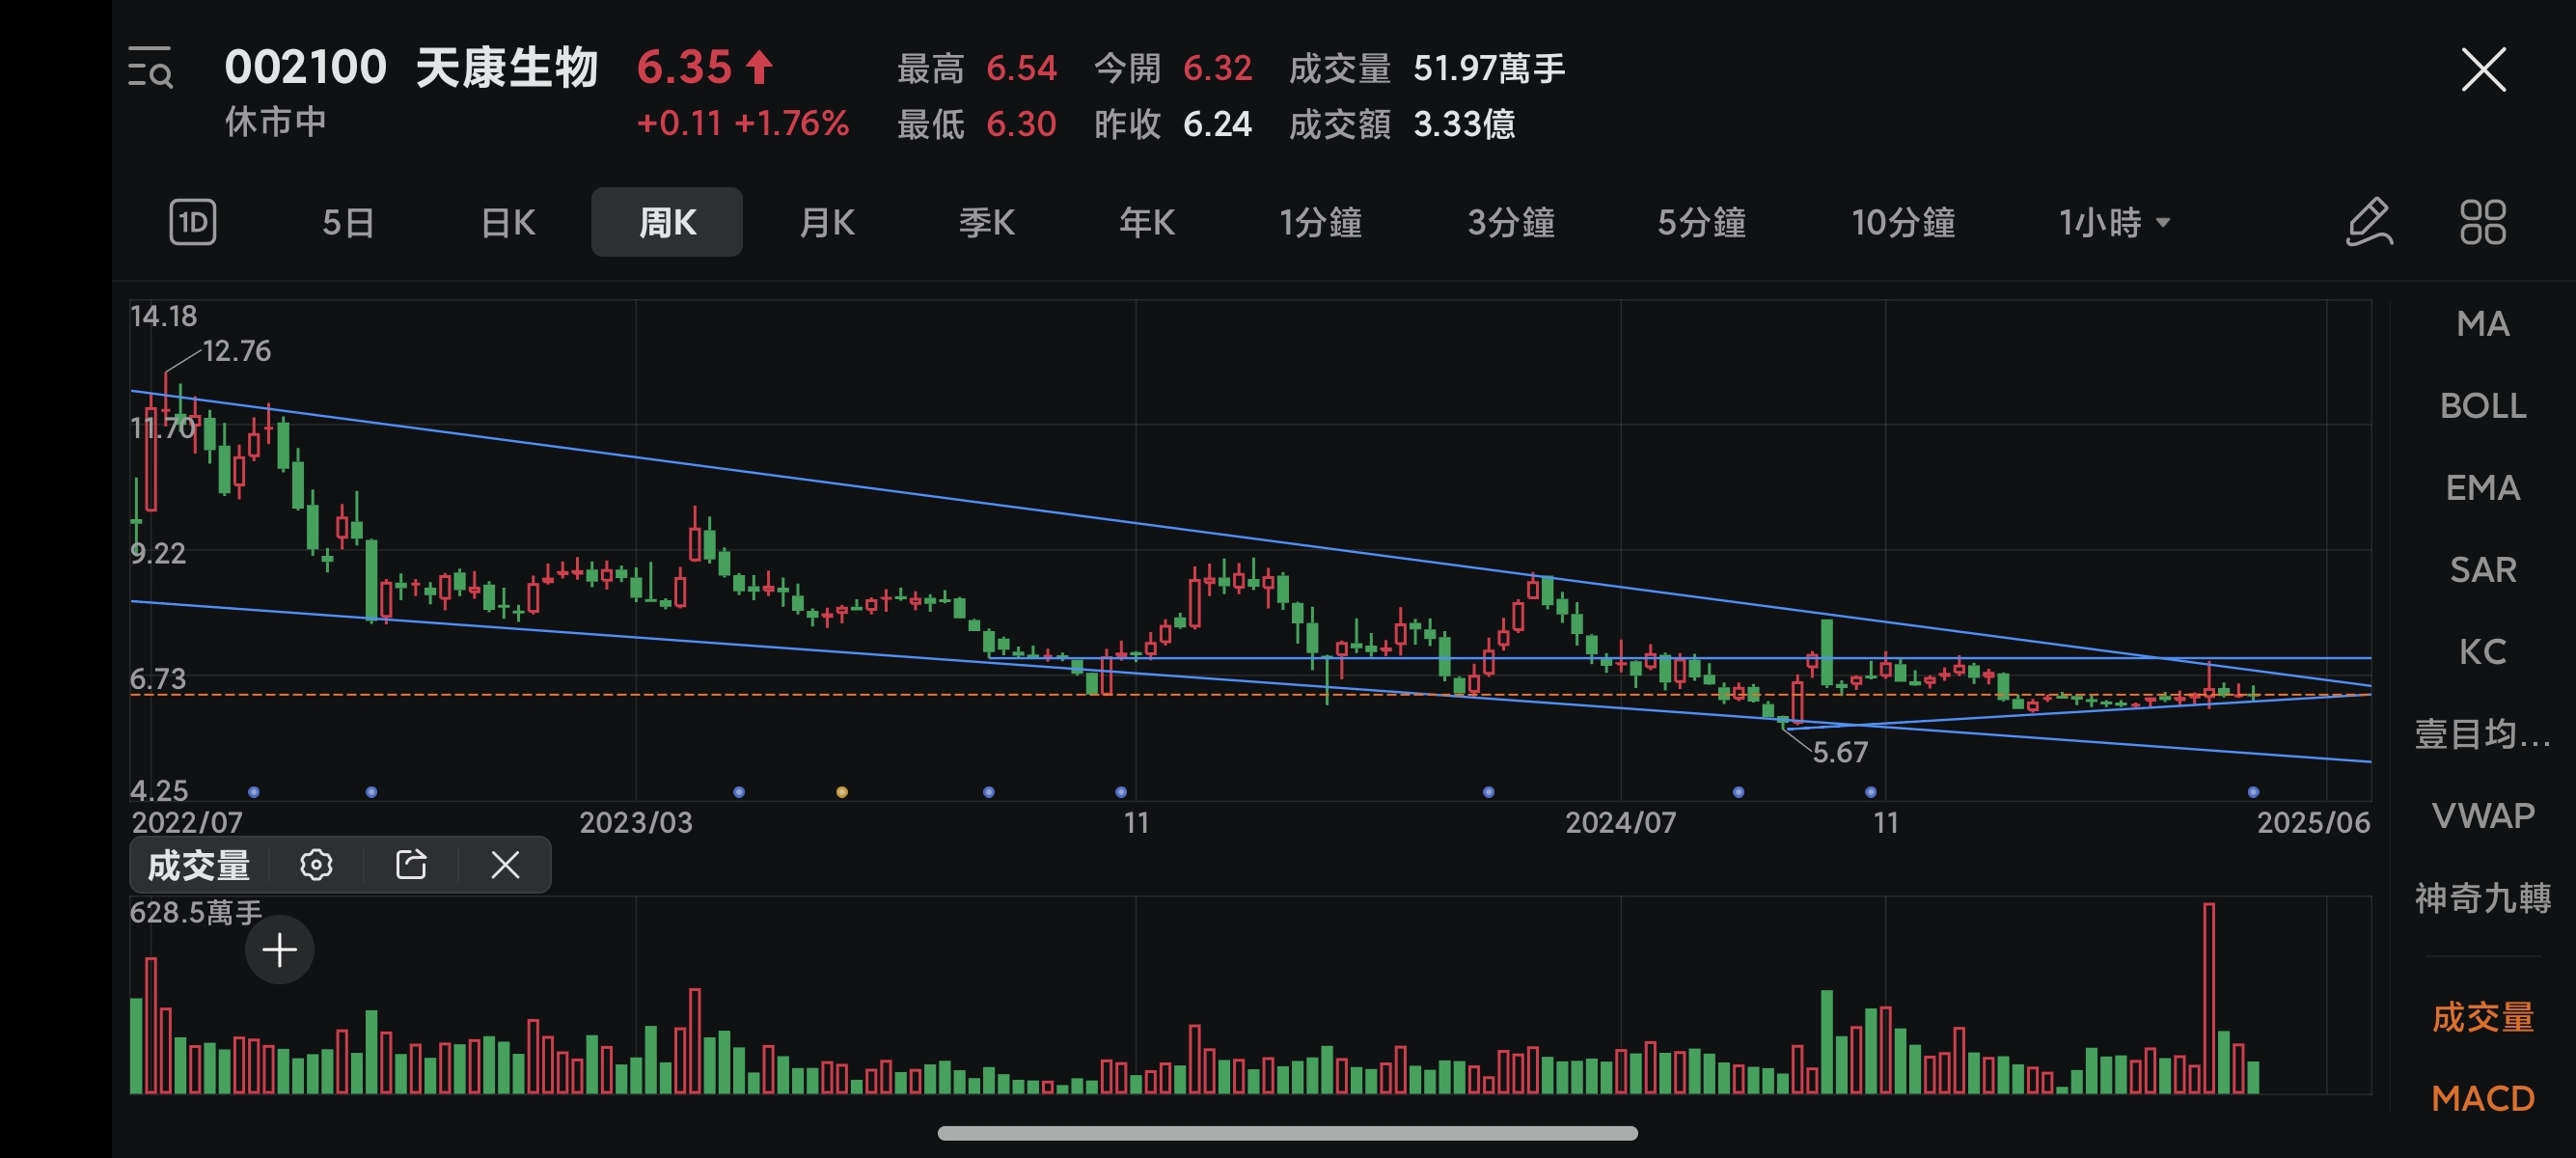Enable the BOLL indicator
Screen dimensions: 2576x1158
tap(2483, 405)
